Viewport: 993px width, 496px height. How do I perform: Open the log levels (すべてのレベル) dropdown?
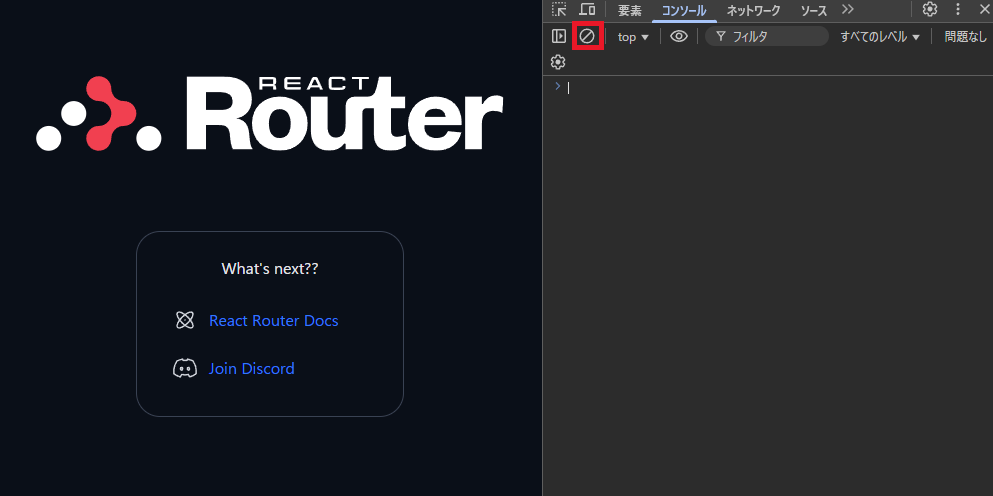point(880,37)
